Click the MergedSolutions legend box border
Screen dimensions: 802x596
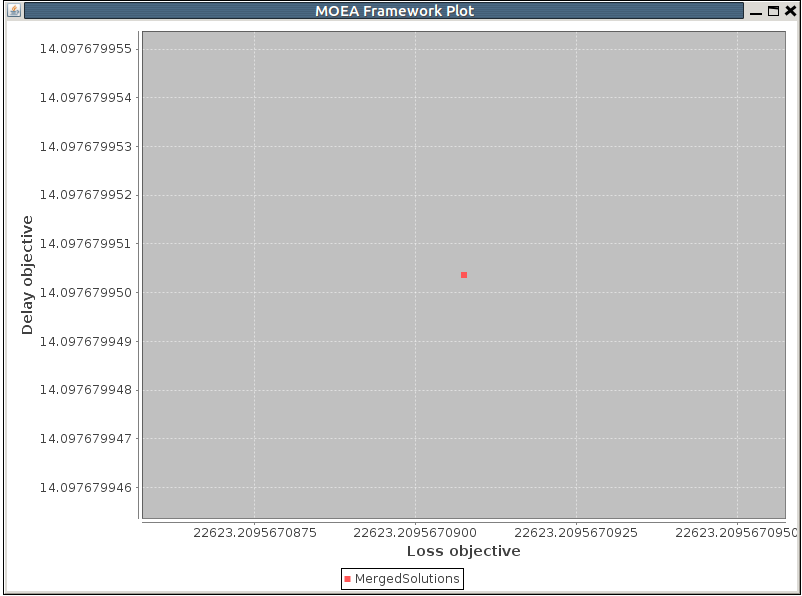(x=402, y=569)
